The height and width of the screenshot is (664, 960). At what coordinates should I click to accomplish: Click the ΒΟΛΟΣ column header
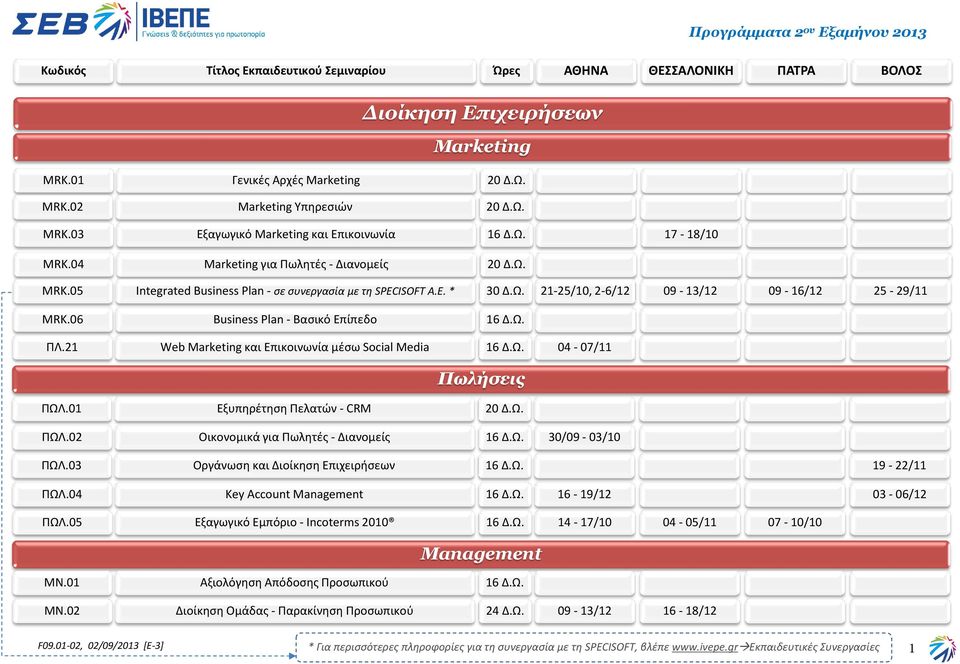click(x=901, y=70)
